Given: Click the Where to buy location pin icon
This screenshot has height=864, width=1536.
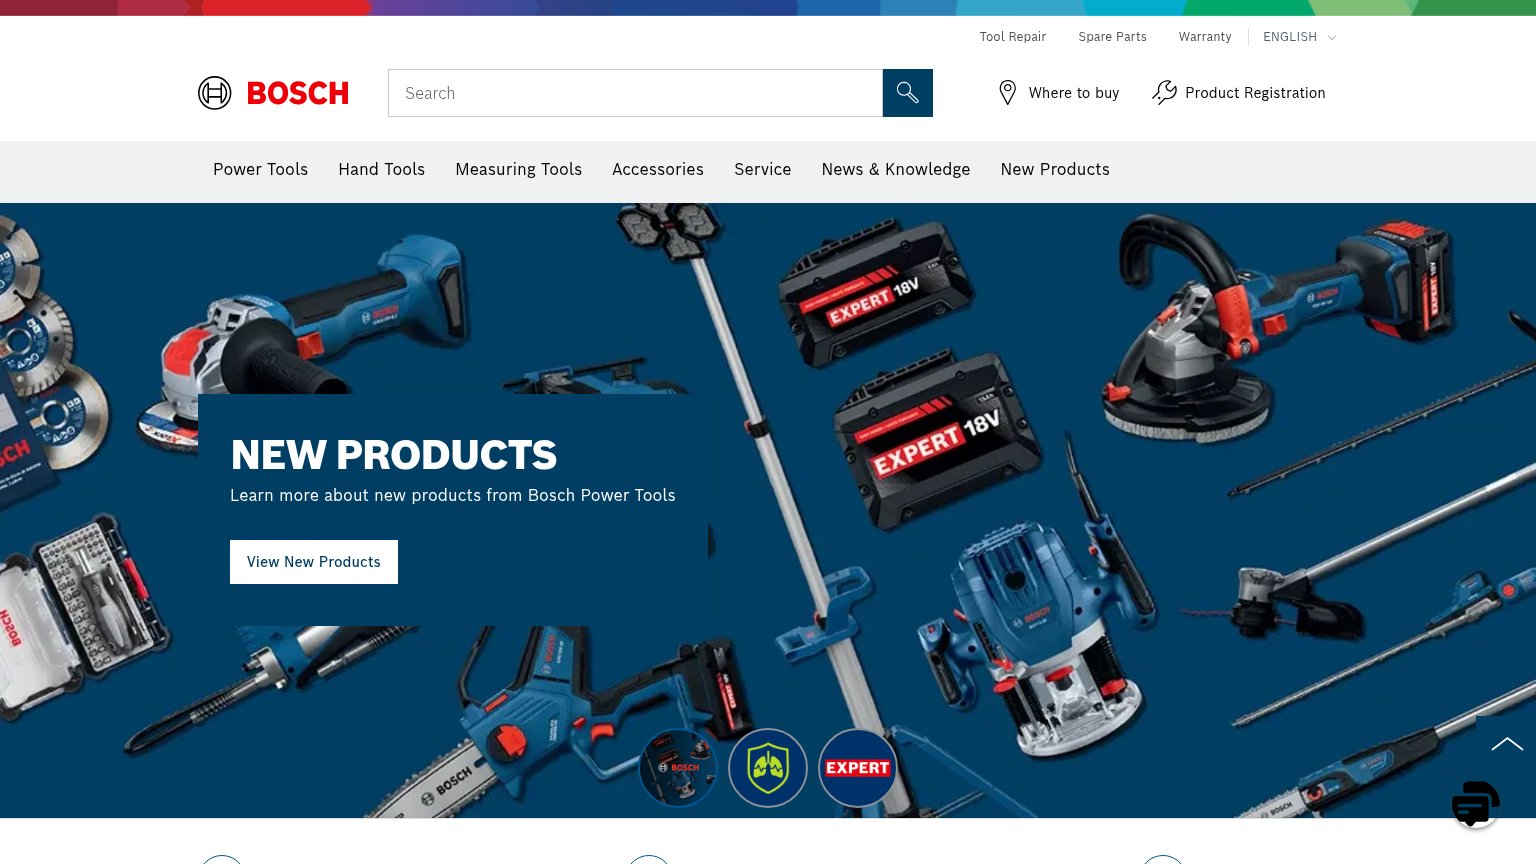Looking at the screenshot, I should (1008, 93).
